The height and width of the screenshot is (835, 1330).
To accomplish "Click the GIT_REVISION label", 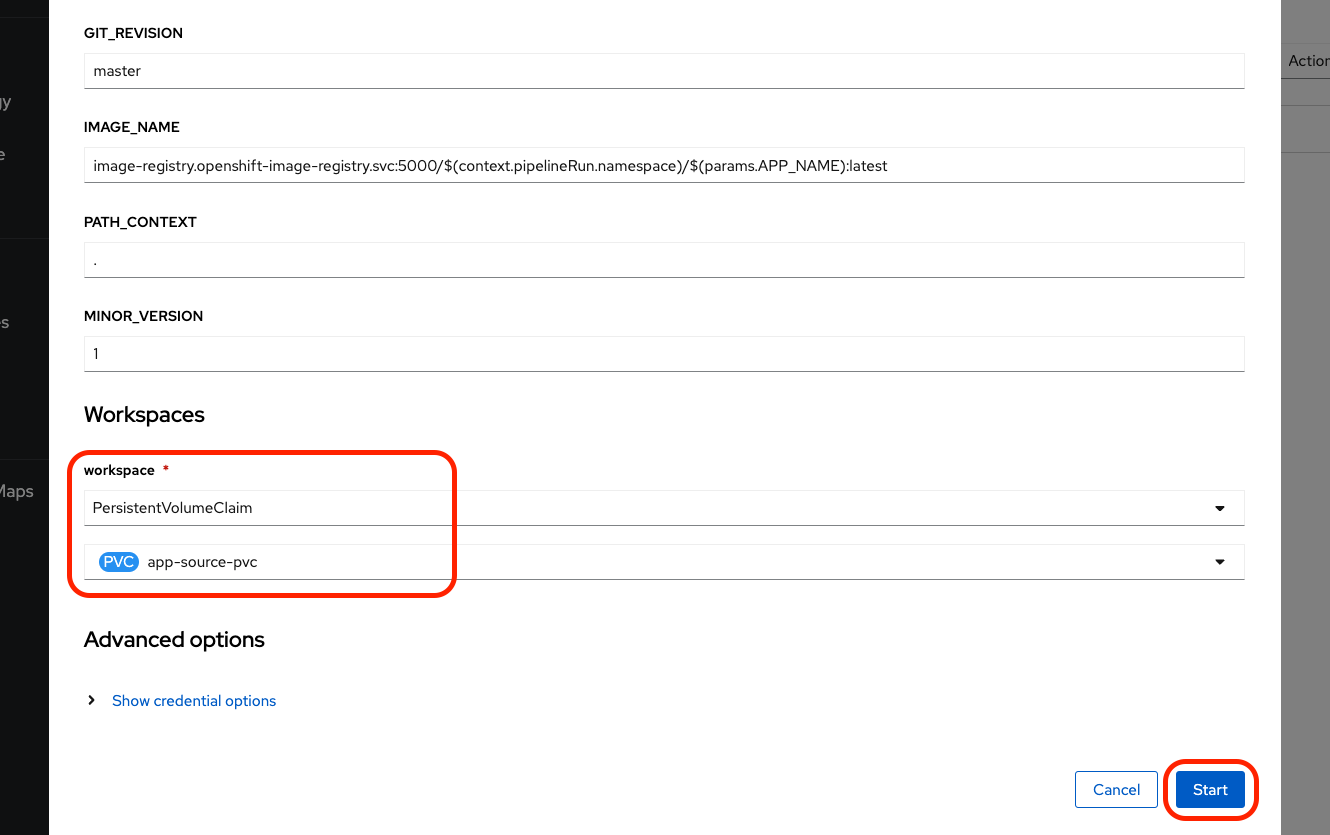I will pyautogui.click(x=133, y=33).
